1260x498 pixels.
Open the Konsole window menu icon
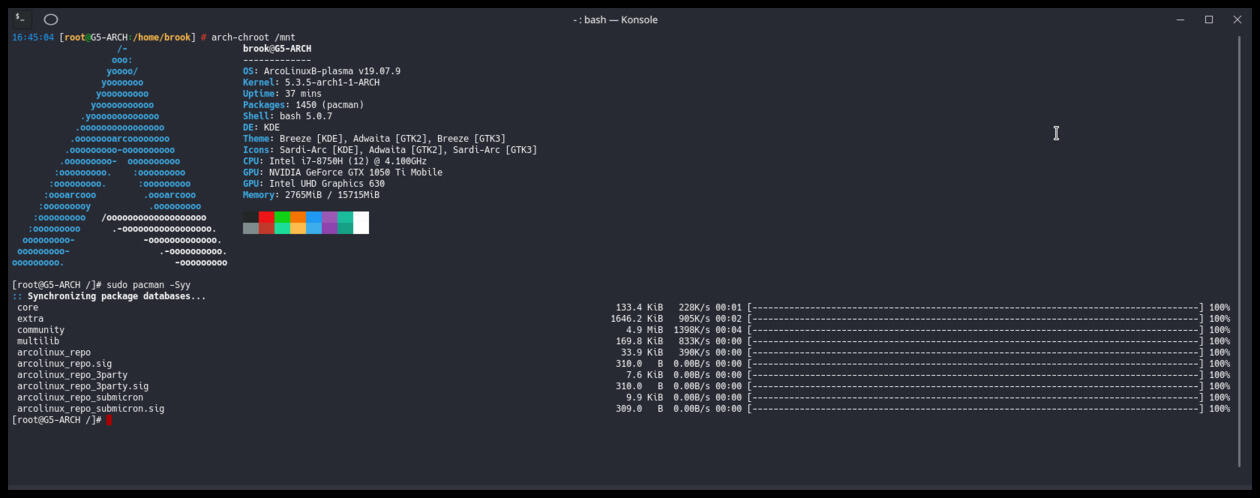20,19
